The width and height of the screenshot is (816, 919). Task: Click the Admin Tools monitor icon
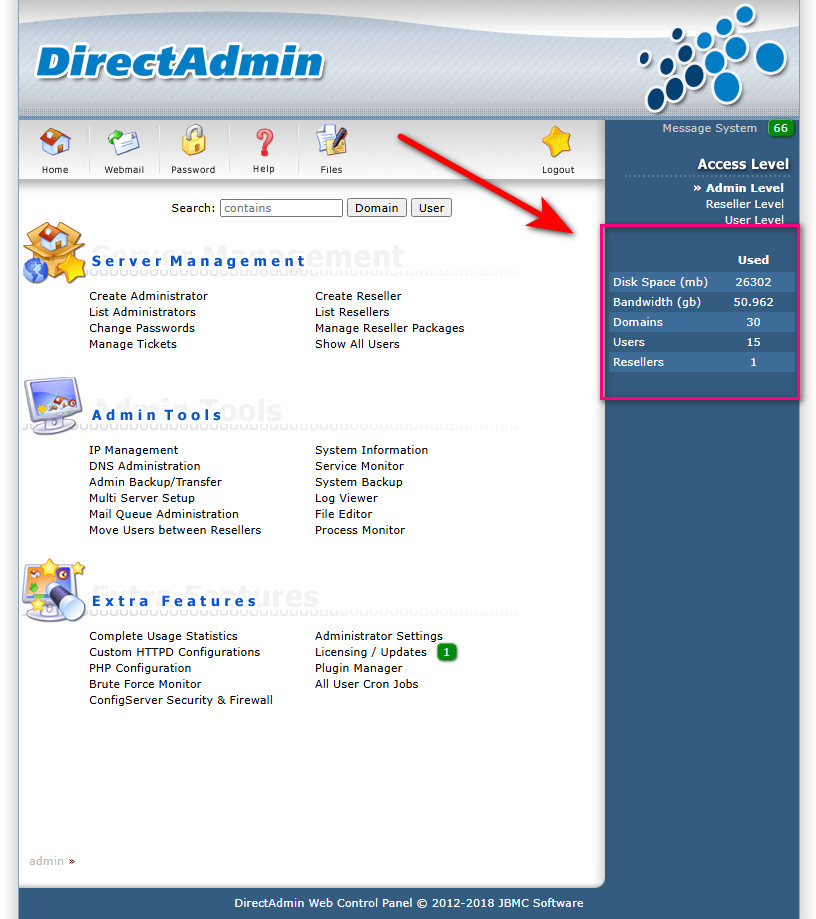[x=52, y=405]
